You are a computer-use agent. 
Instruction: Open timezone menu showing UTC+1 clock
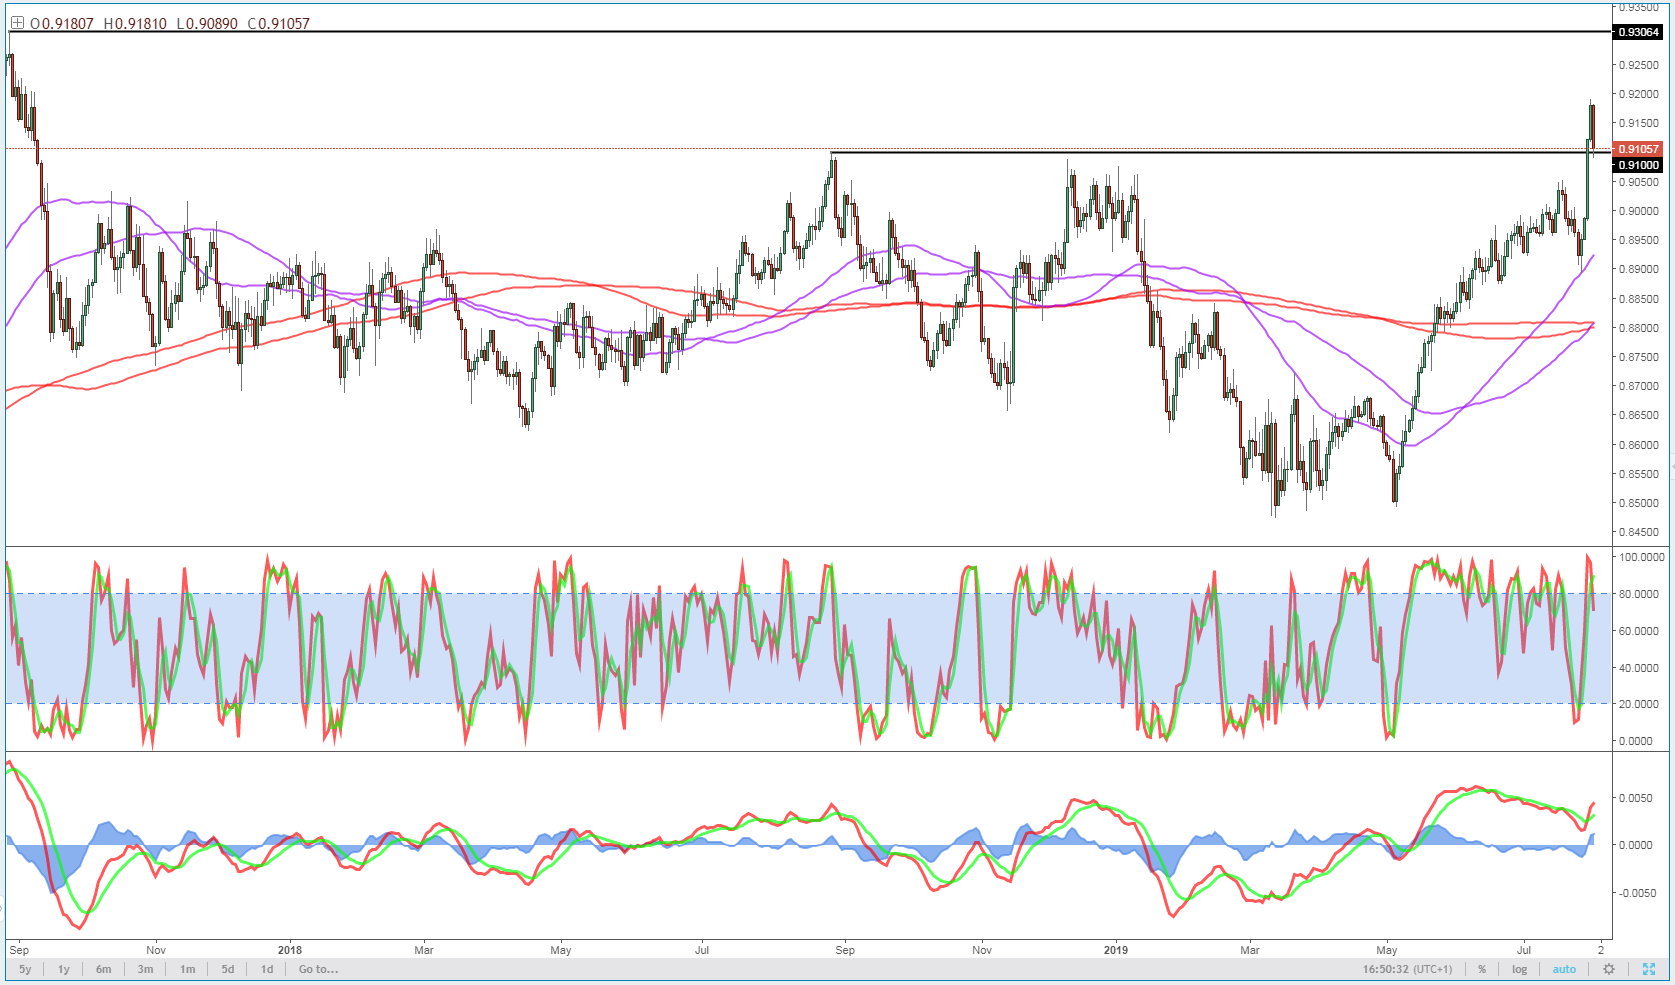[1407, 969]
